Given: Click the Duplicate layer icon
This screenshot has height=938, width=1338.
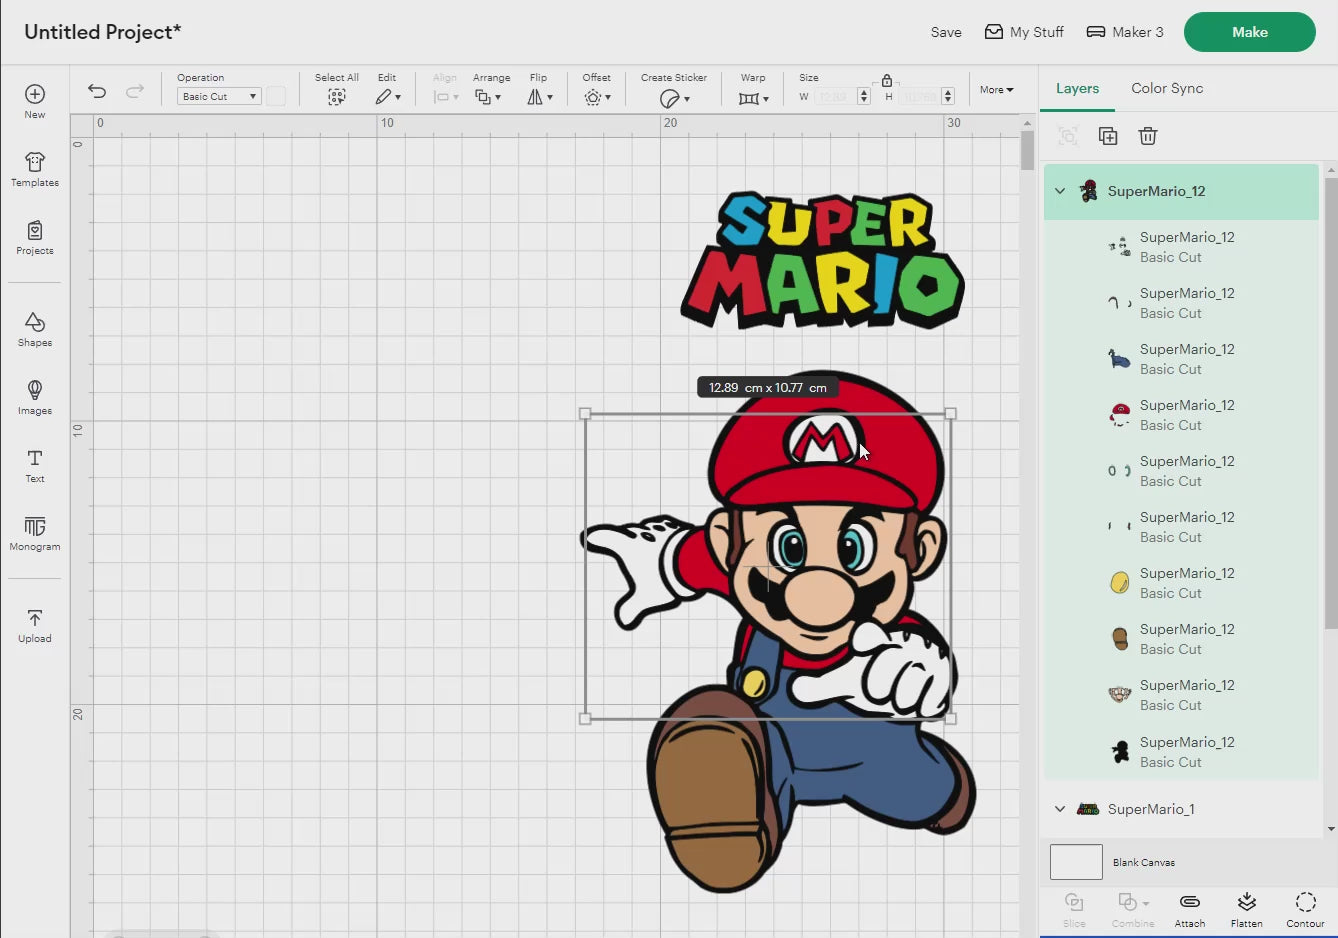Looking at the screenshot, I should [1108, 136].
